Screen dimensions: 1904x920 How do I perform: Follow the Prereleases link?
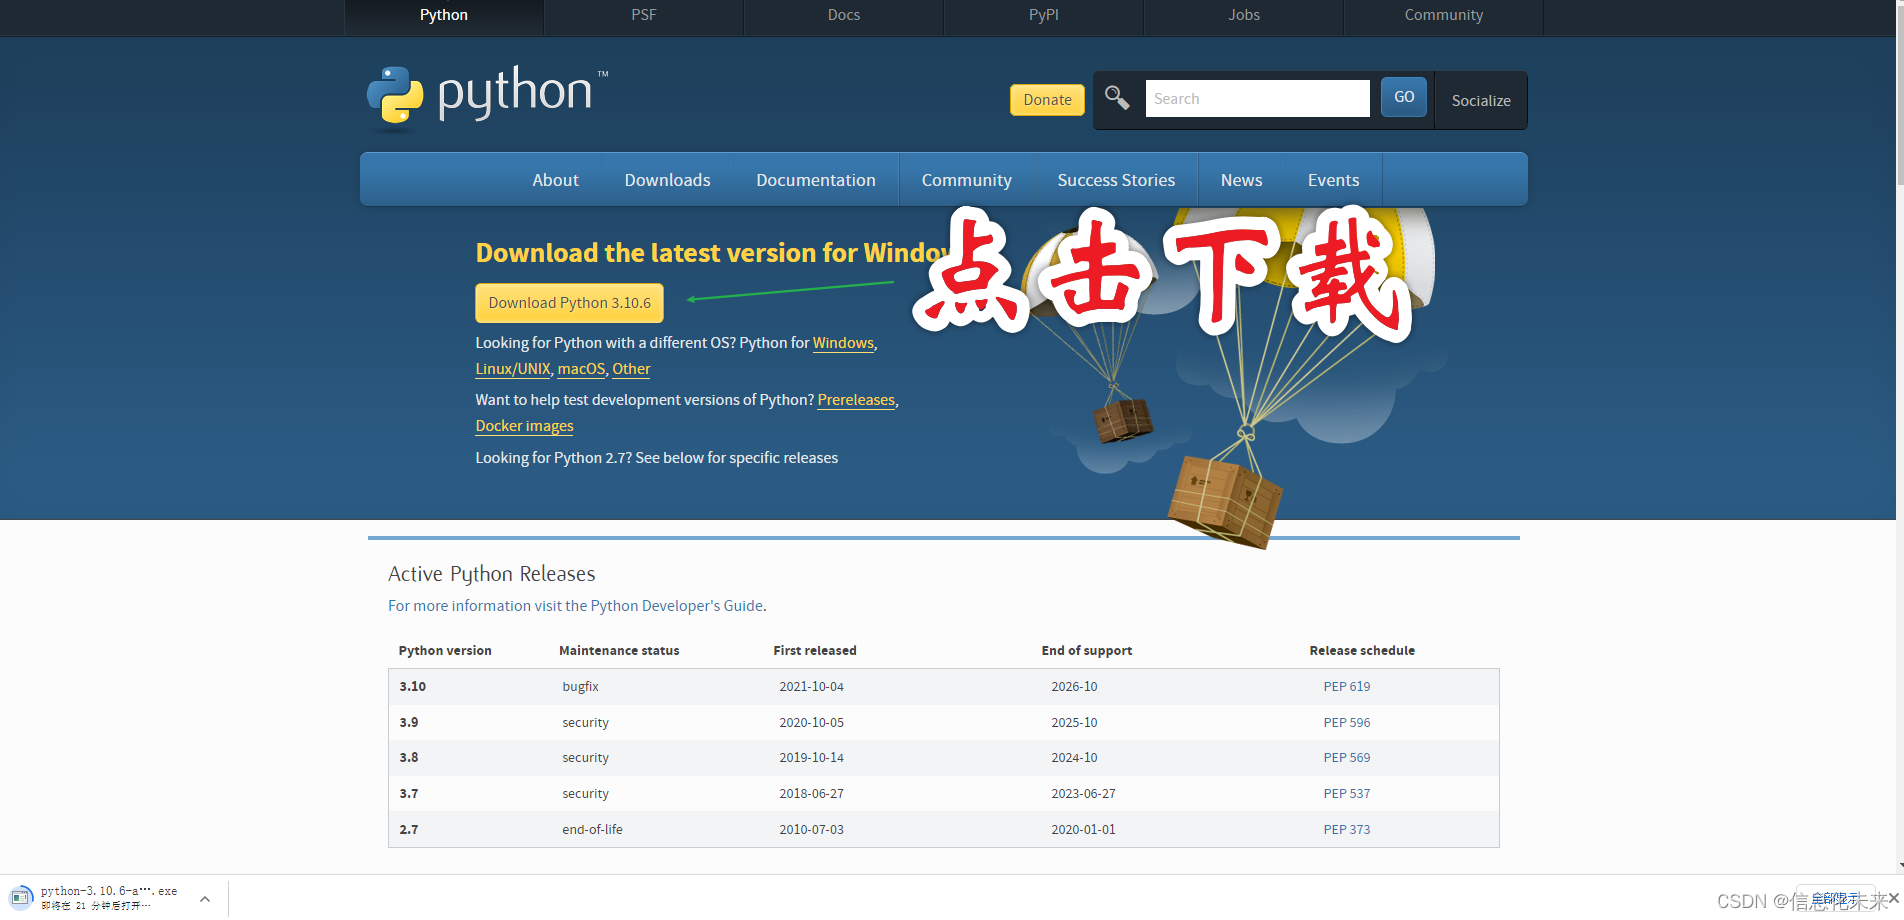point(856,400)
